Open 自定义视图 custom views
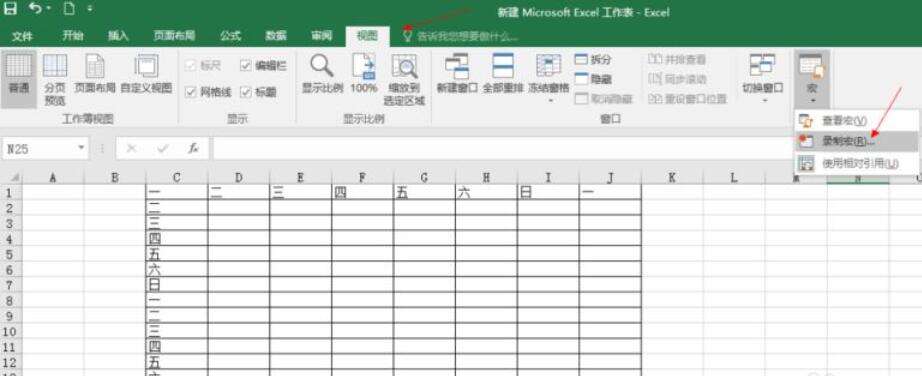 (x=146, y=75)
